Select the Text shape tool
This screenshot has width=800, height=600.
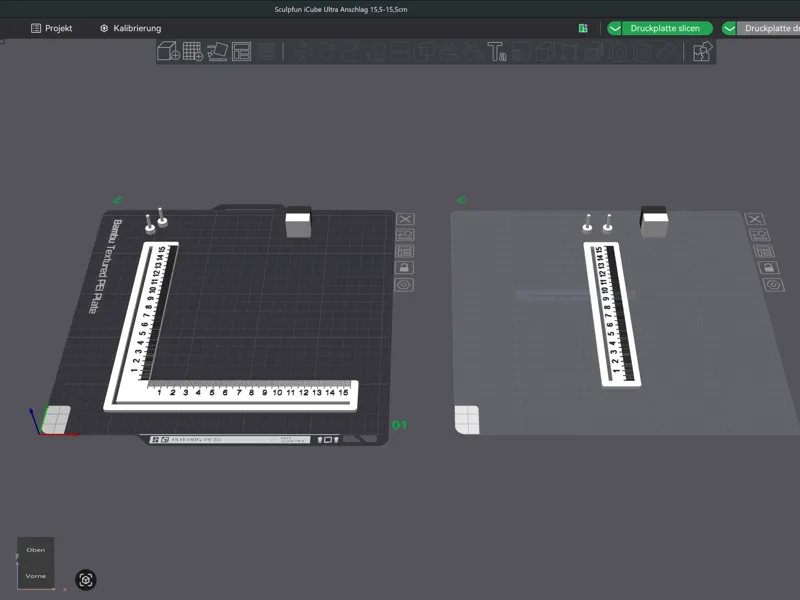496,52
